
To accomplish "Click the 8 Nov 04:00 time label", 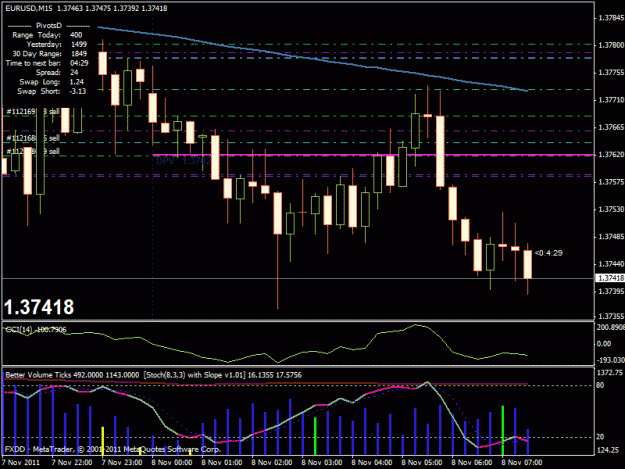I will [x=372, y=463].
